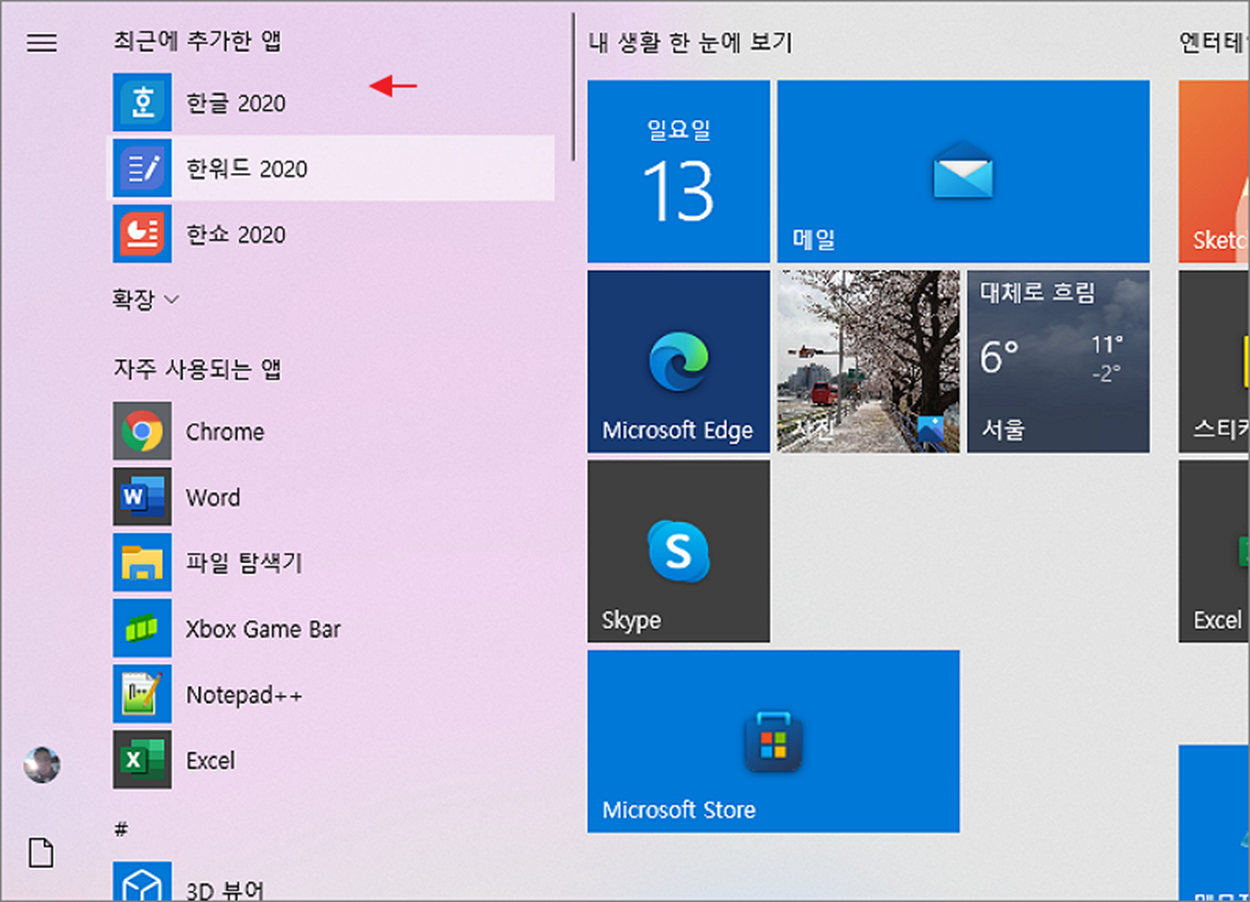
Task: Select the 한글 2020 text label
Action: (x=235, y=103)
